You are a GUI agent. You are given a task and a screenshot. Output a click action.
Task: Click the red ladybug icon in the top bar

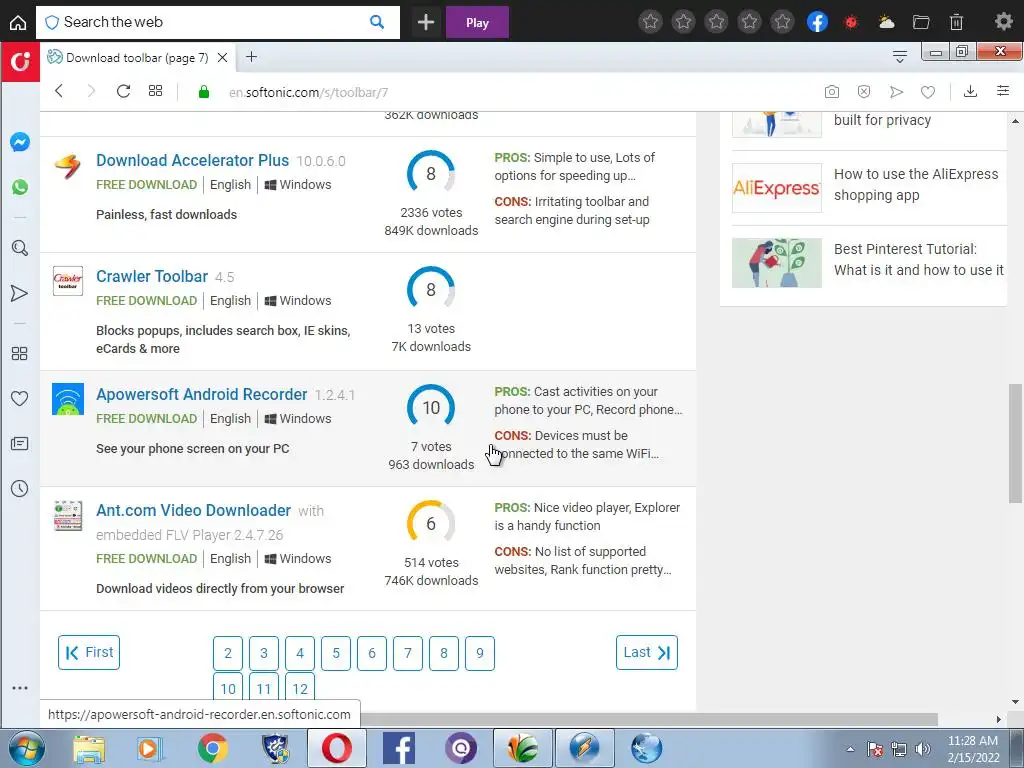point(851,22)
